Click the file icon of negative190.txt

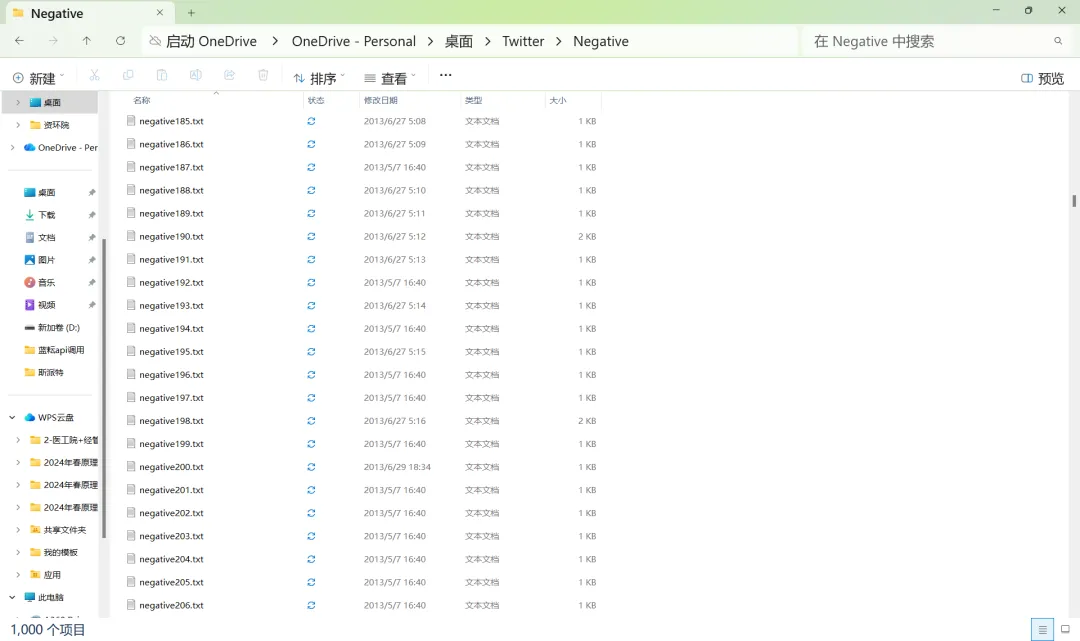tap(131, 236)
